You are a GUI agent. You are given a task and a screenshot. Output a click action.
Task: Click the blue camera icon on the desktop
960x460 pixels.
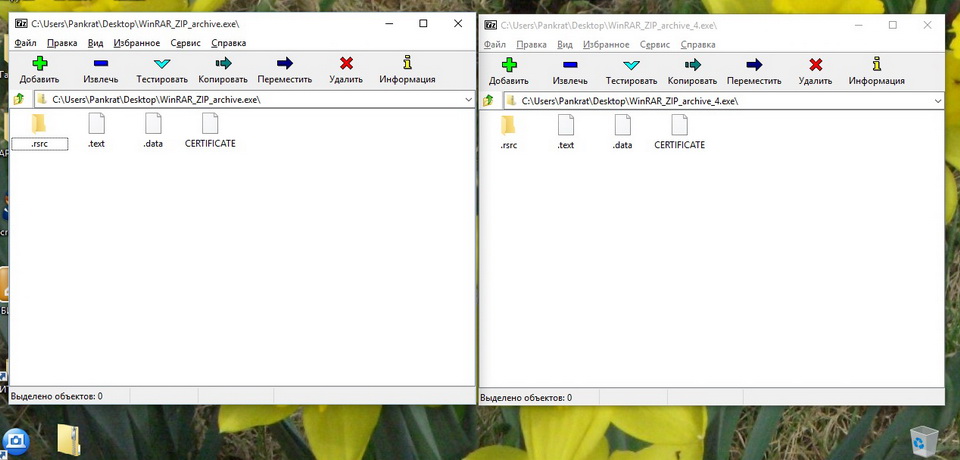(x=15, y=440)
